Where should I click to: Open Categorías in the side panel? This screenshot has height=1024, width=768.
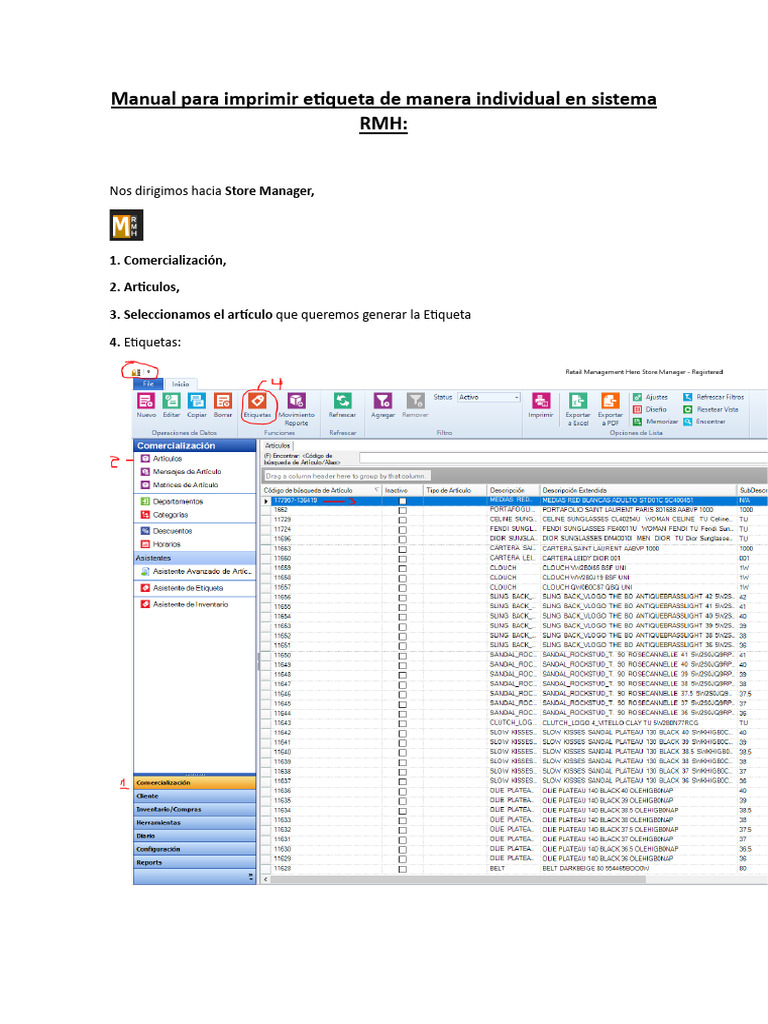pos(164,515)
